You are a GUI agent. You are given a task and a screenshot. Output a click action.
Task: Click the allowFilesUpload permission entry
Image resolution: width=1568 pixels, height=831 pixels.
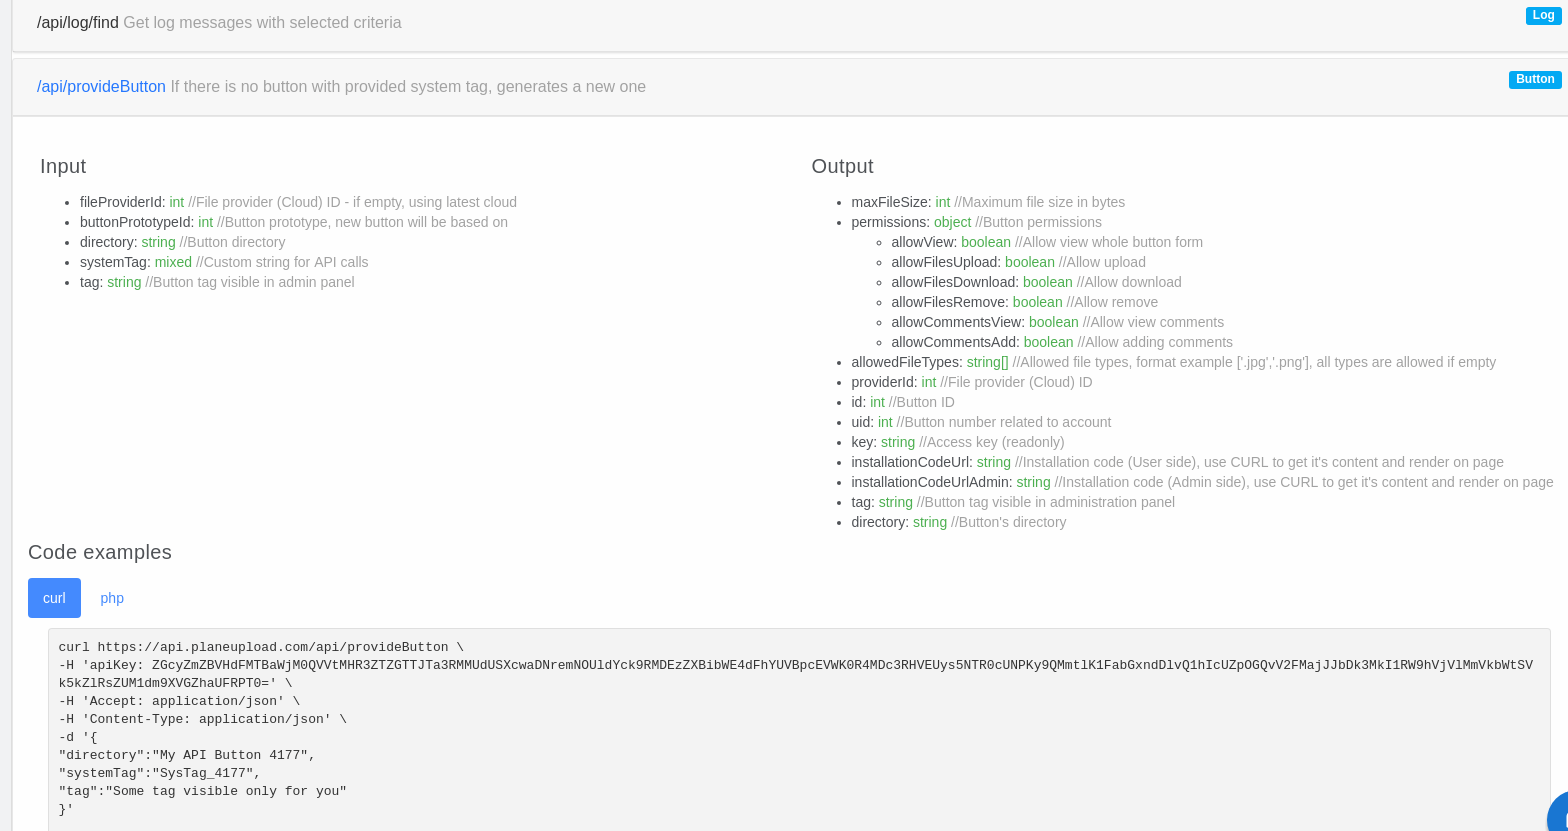pos(1018,262)
